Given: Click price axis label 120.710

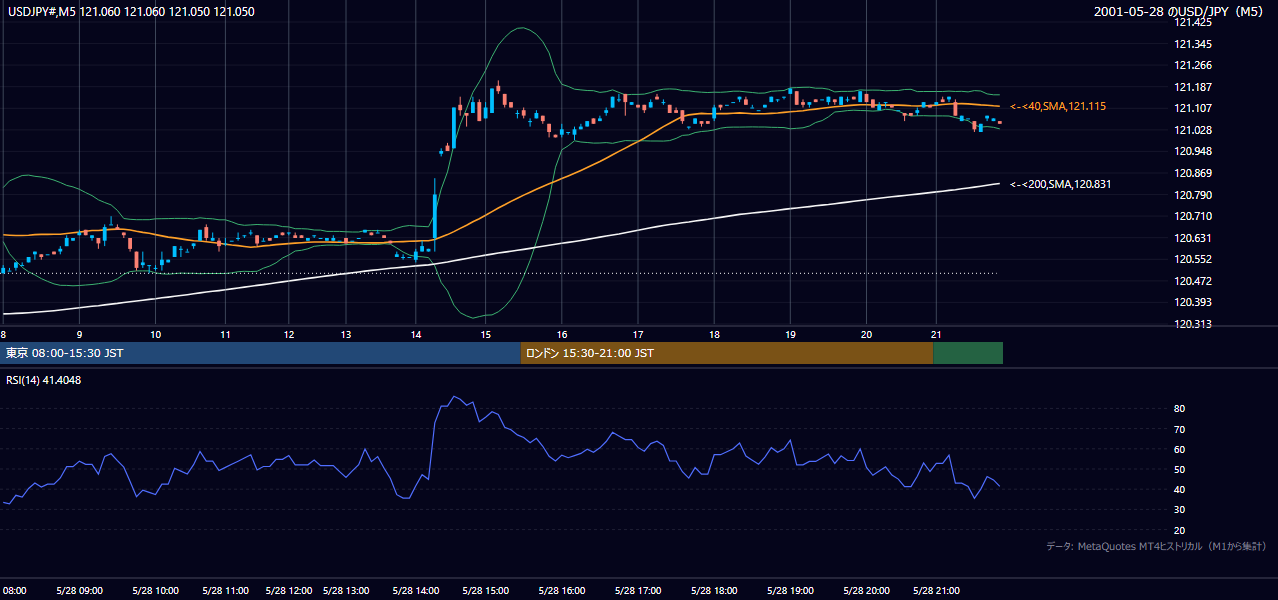Looking at the screenshot, I should click(x=1193, y=216).
